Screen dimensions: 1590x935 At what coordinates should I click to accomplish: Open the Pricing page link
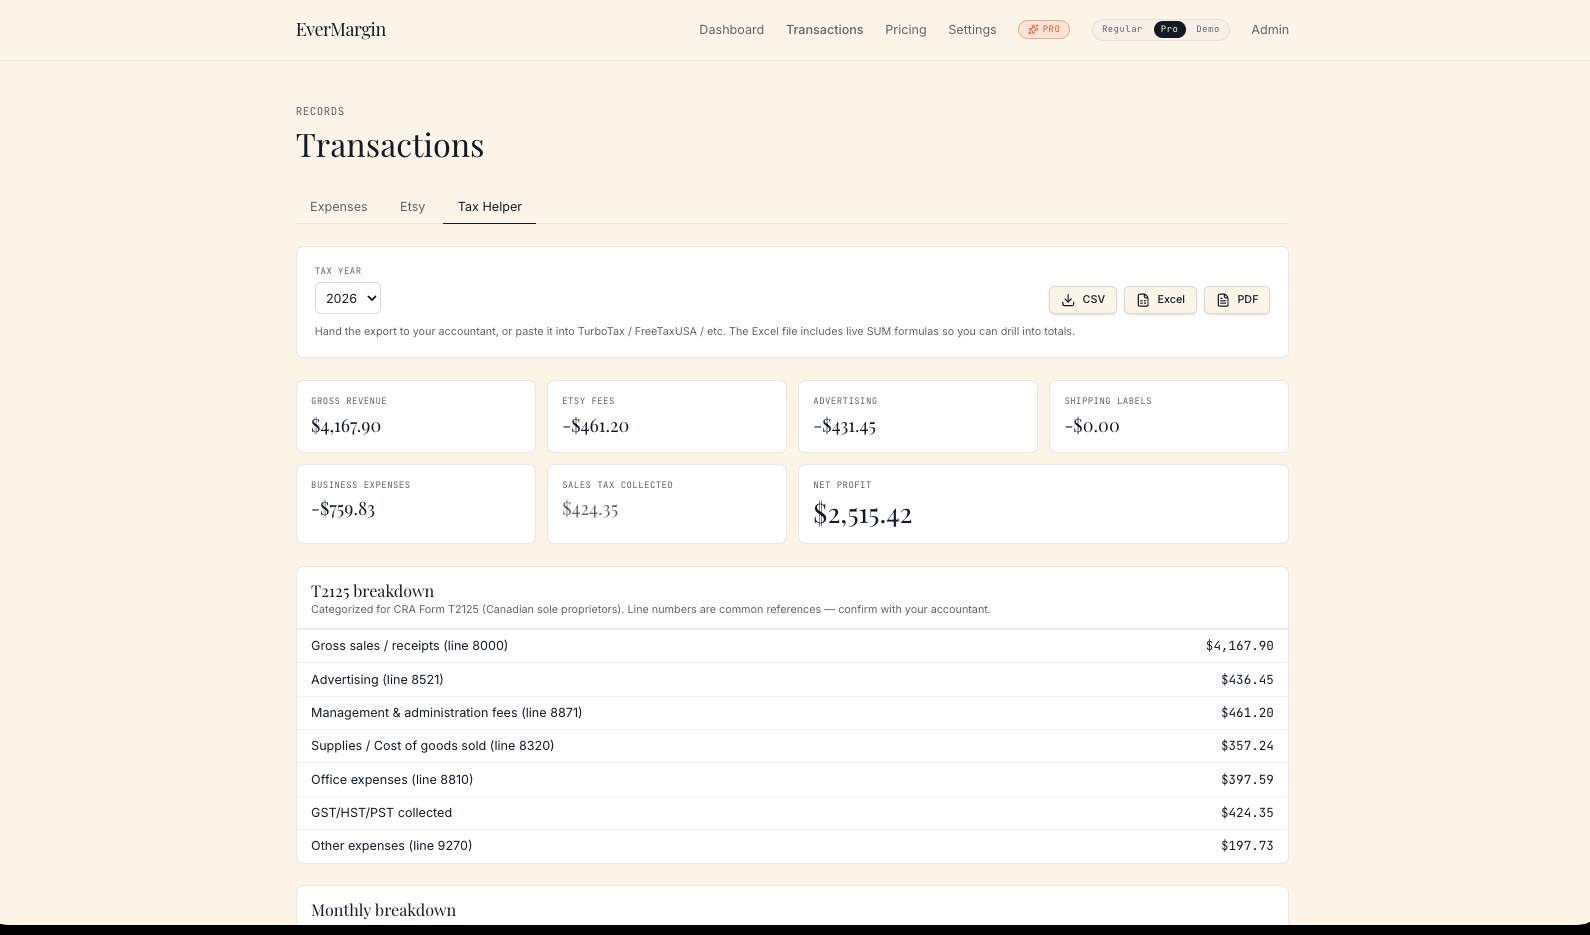click(905, 30)
